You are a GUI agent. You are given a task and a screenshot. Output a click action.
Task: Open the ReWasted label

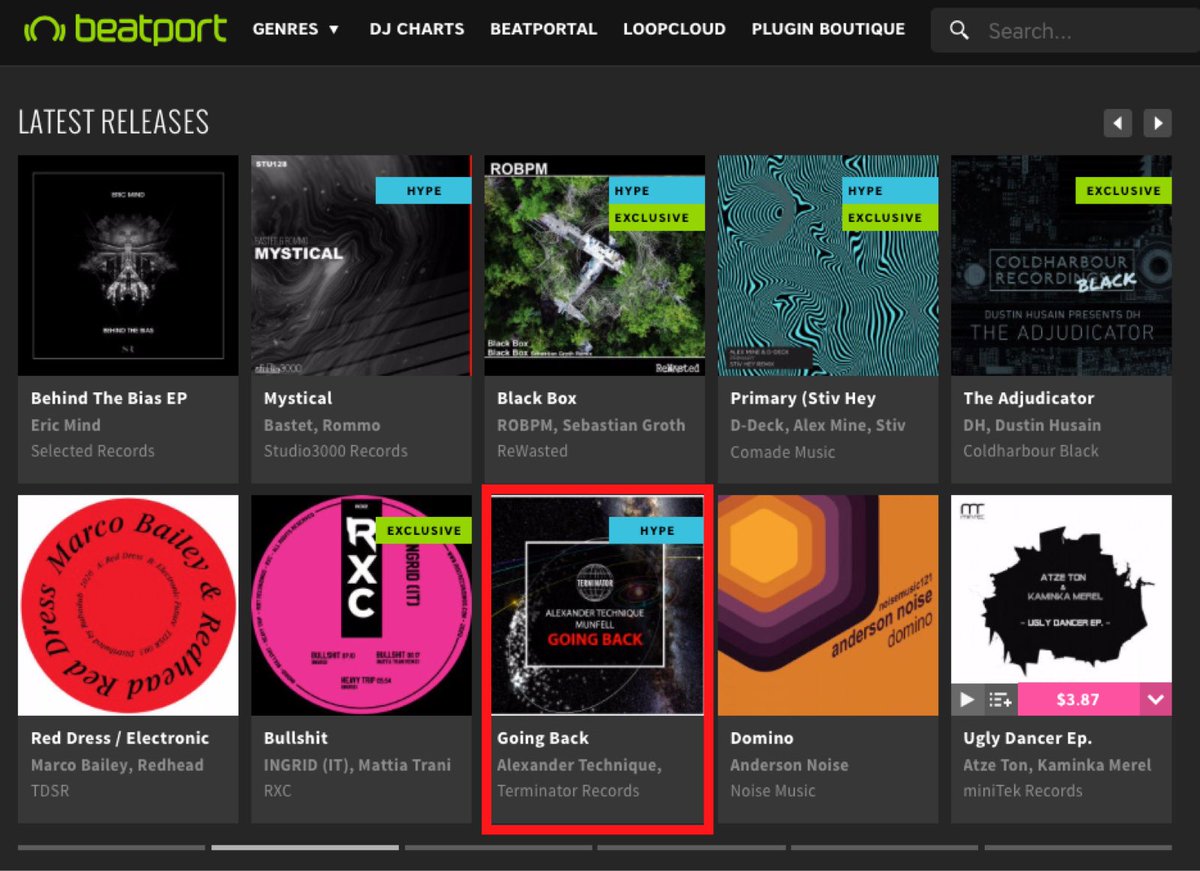click(x=532, y=451)
